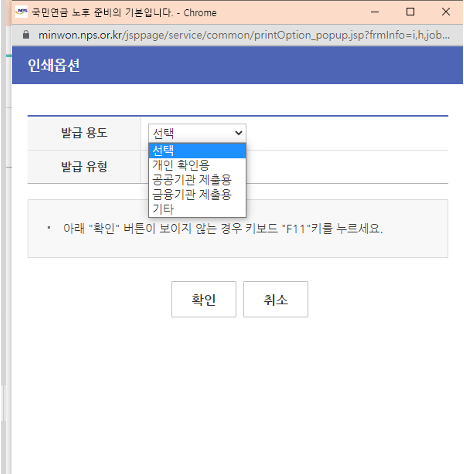Choose 공공기관 제출용 option

(x=197, y=180)
